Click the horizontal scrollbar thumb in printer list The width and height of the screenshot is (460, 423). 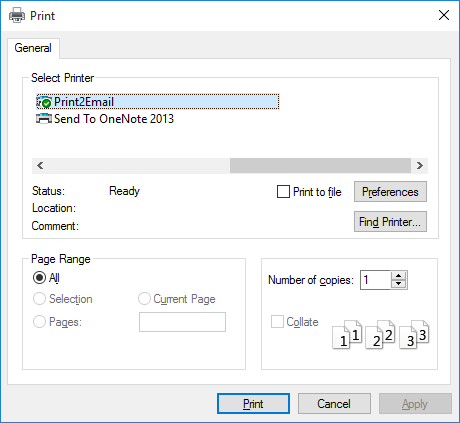(320, 165)
